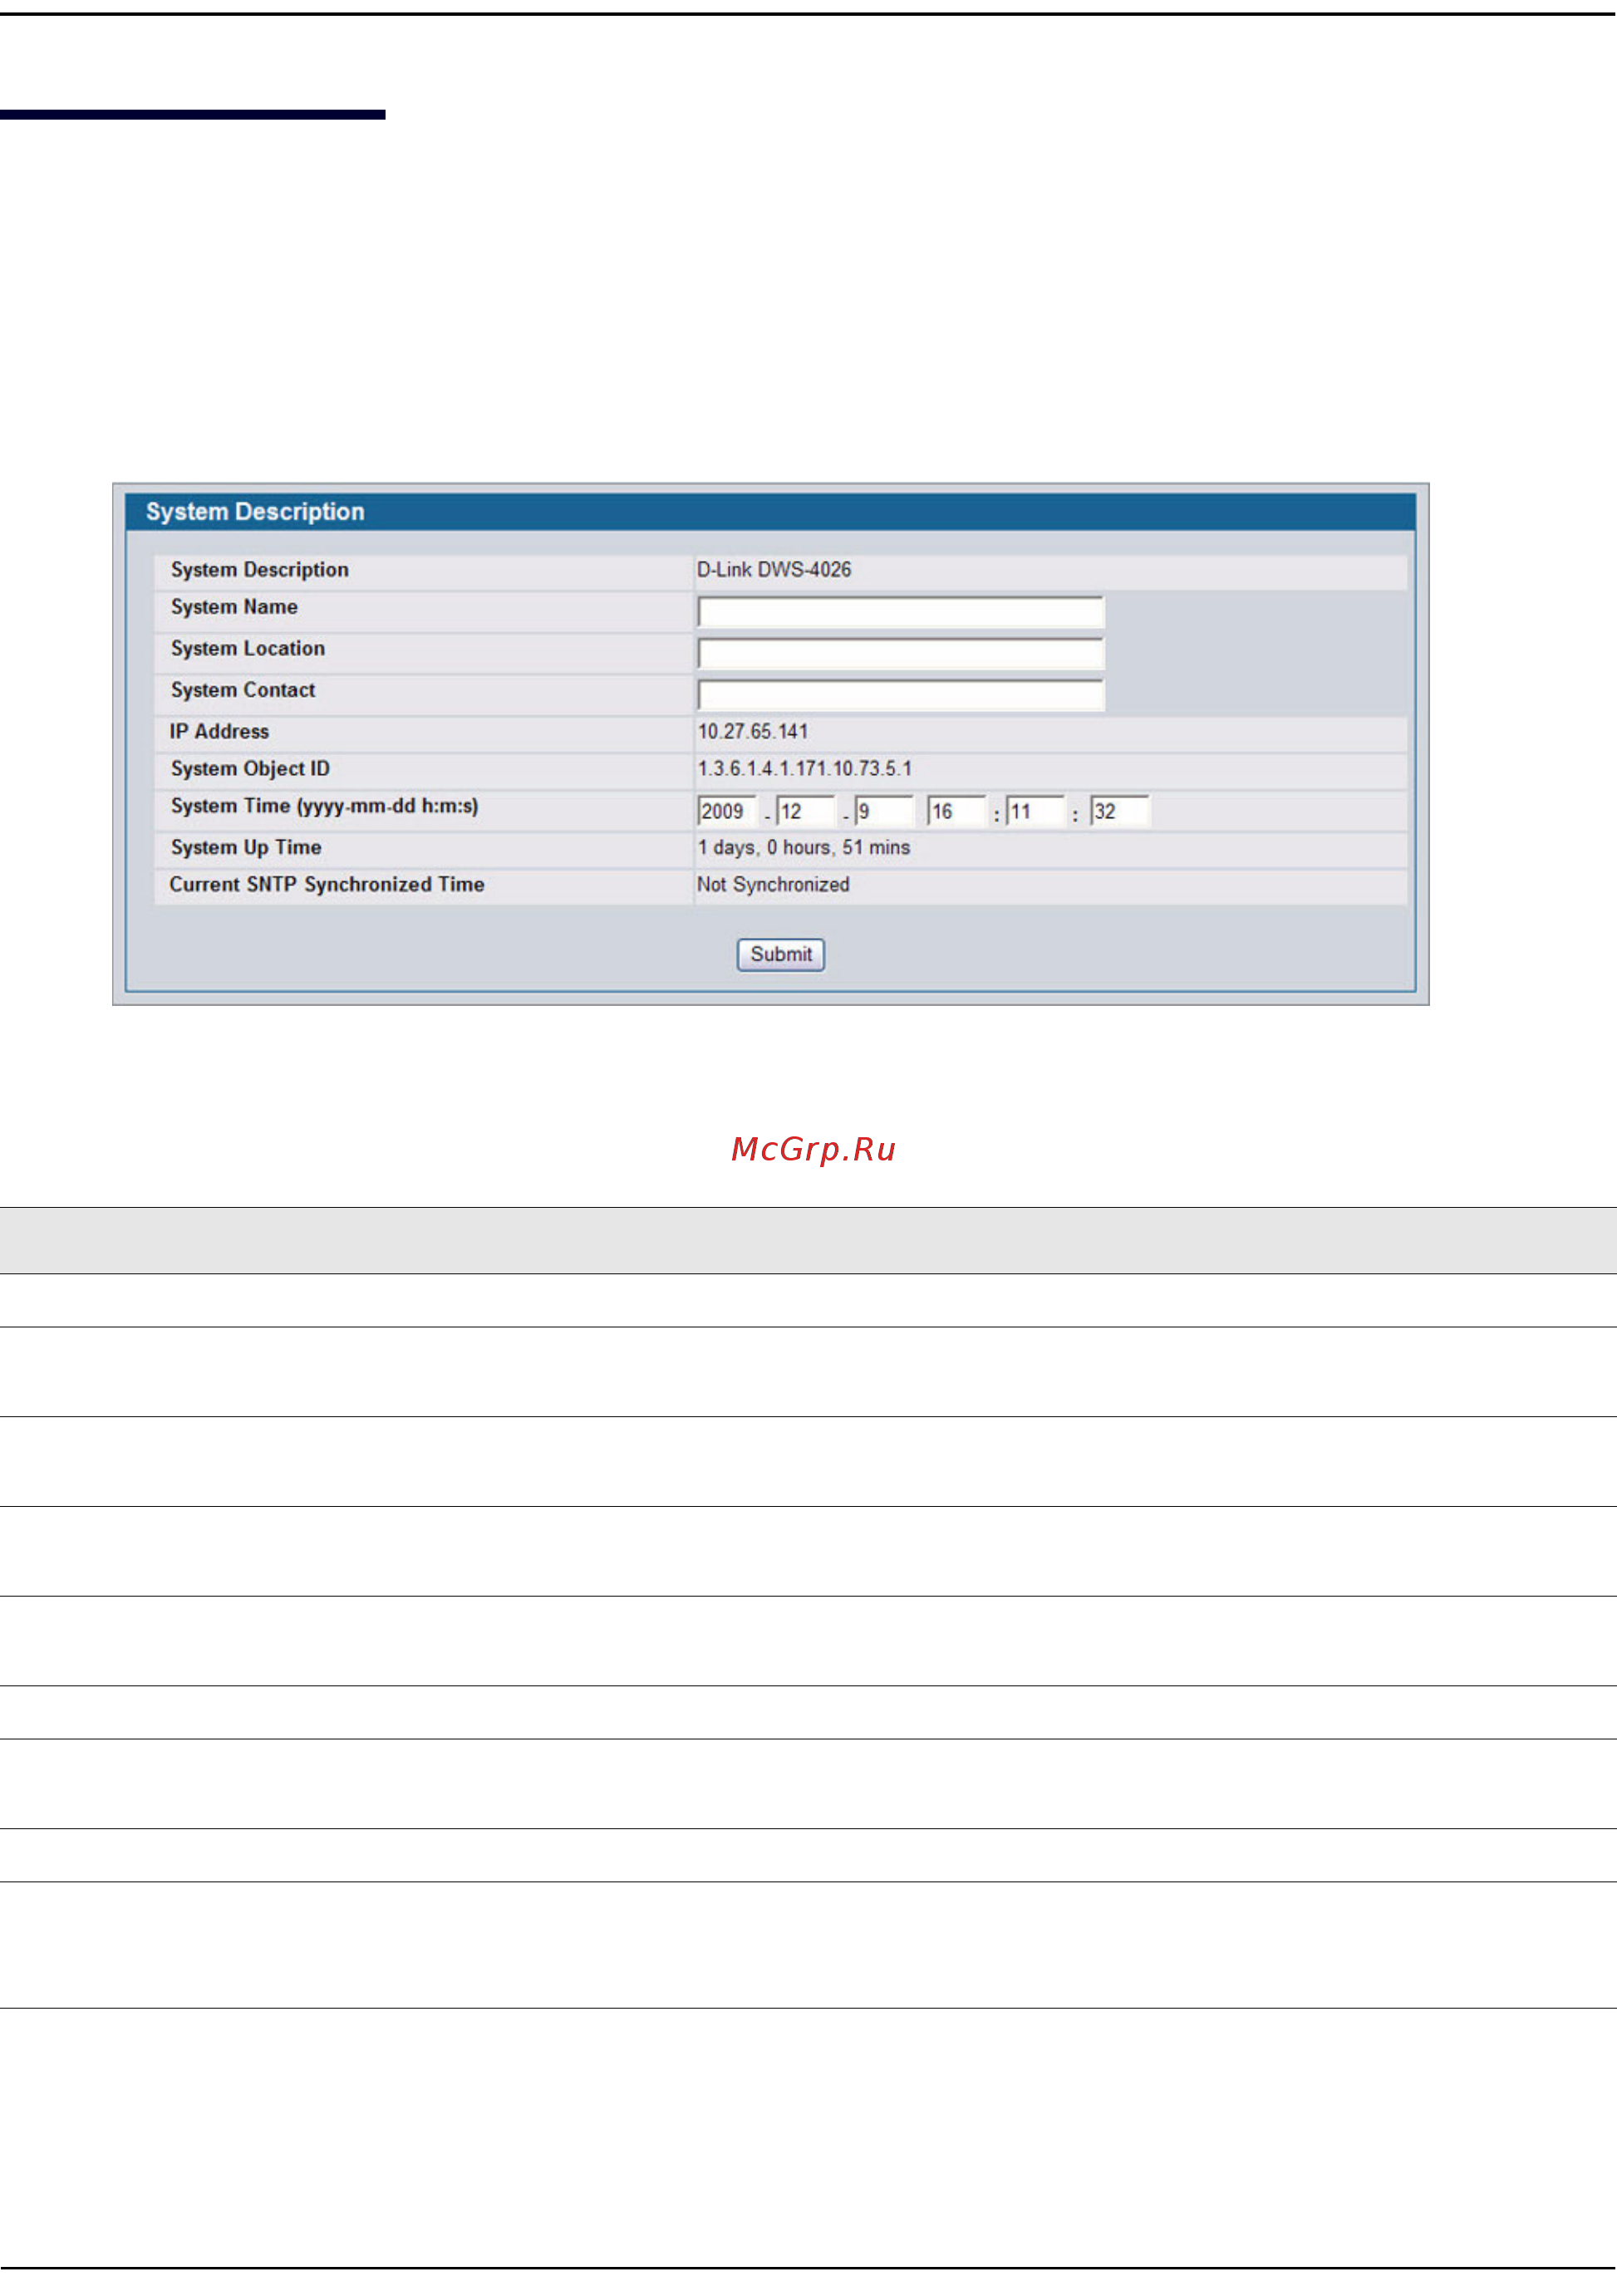Click the hour field showing 16

[x=956, y=811]
